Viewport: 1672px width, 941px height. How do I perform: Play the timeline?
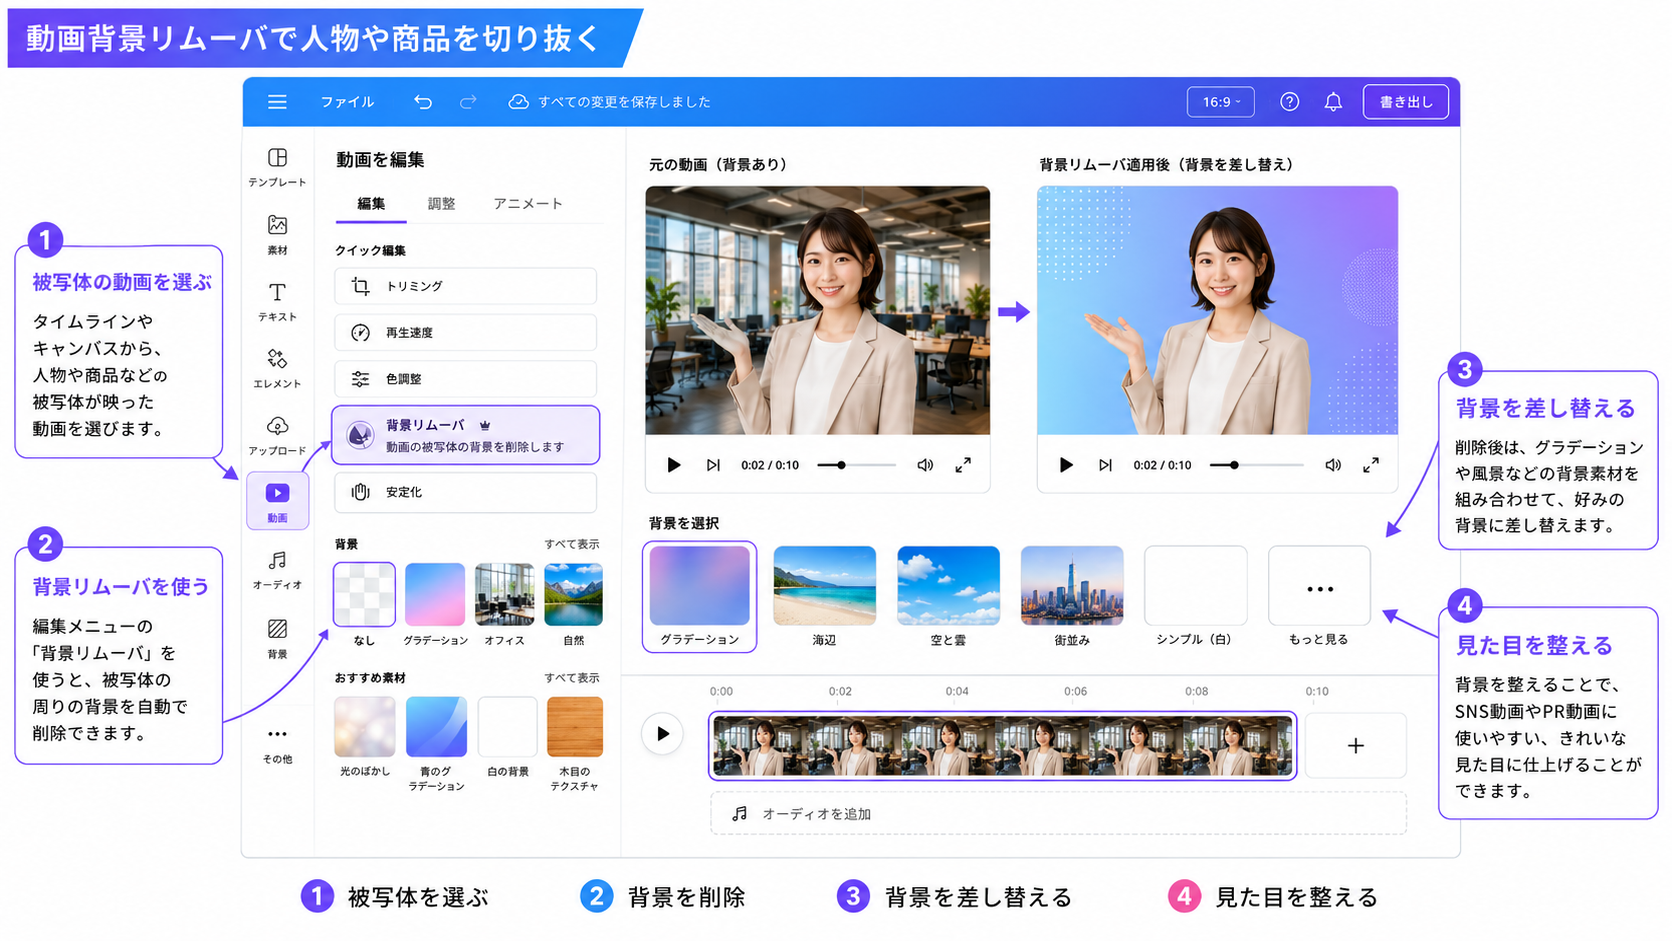tap(662, 734)
